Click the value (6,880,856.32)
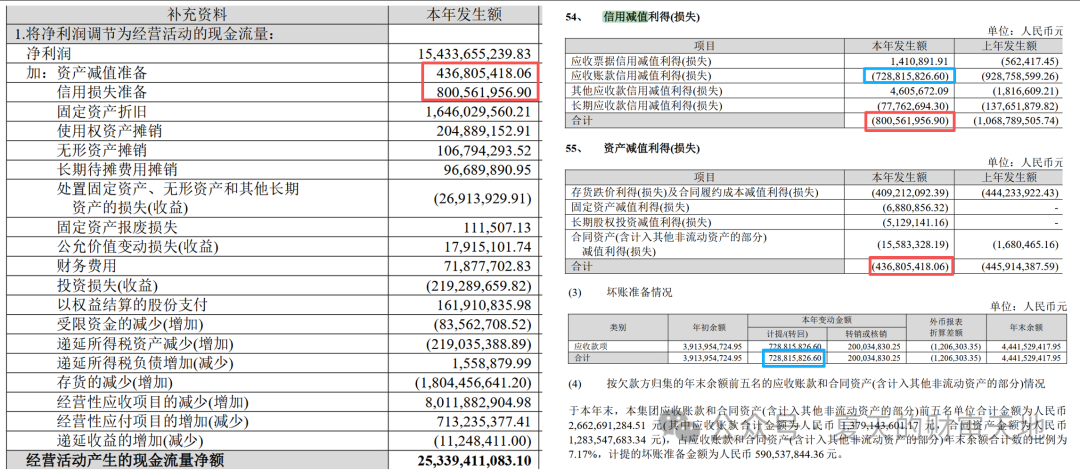Image resolution: width=1080 pixels, height=471 pixels. pos(915,207)
